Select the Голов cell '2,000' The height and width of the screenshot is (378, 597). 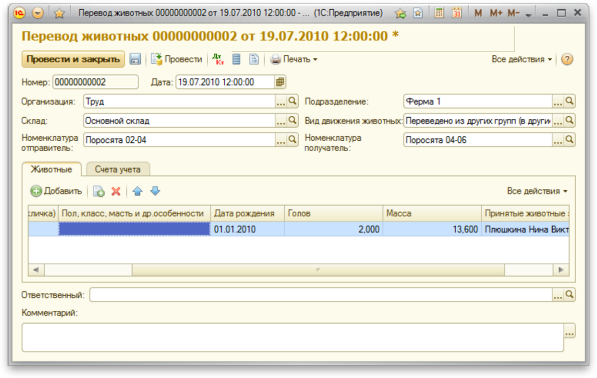pyautogui.click(x=334, y=230)
